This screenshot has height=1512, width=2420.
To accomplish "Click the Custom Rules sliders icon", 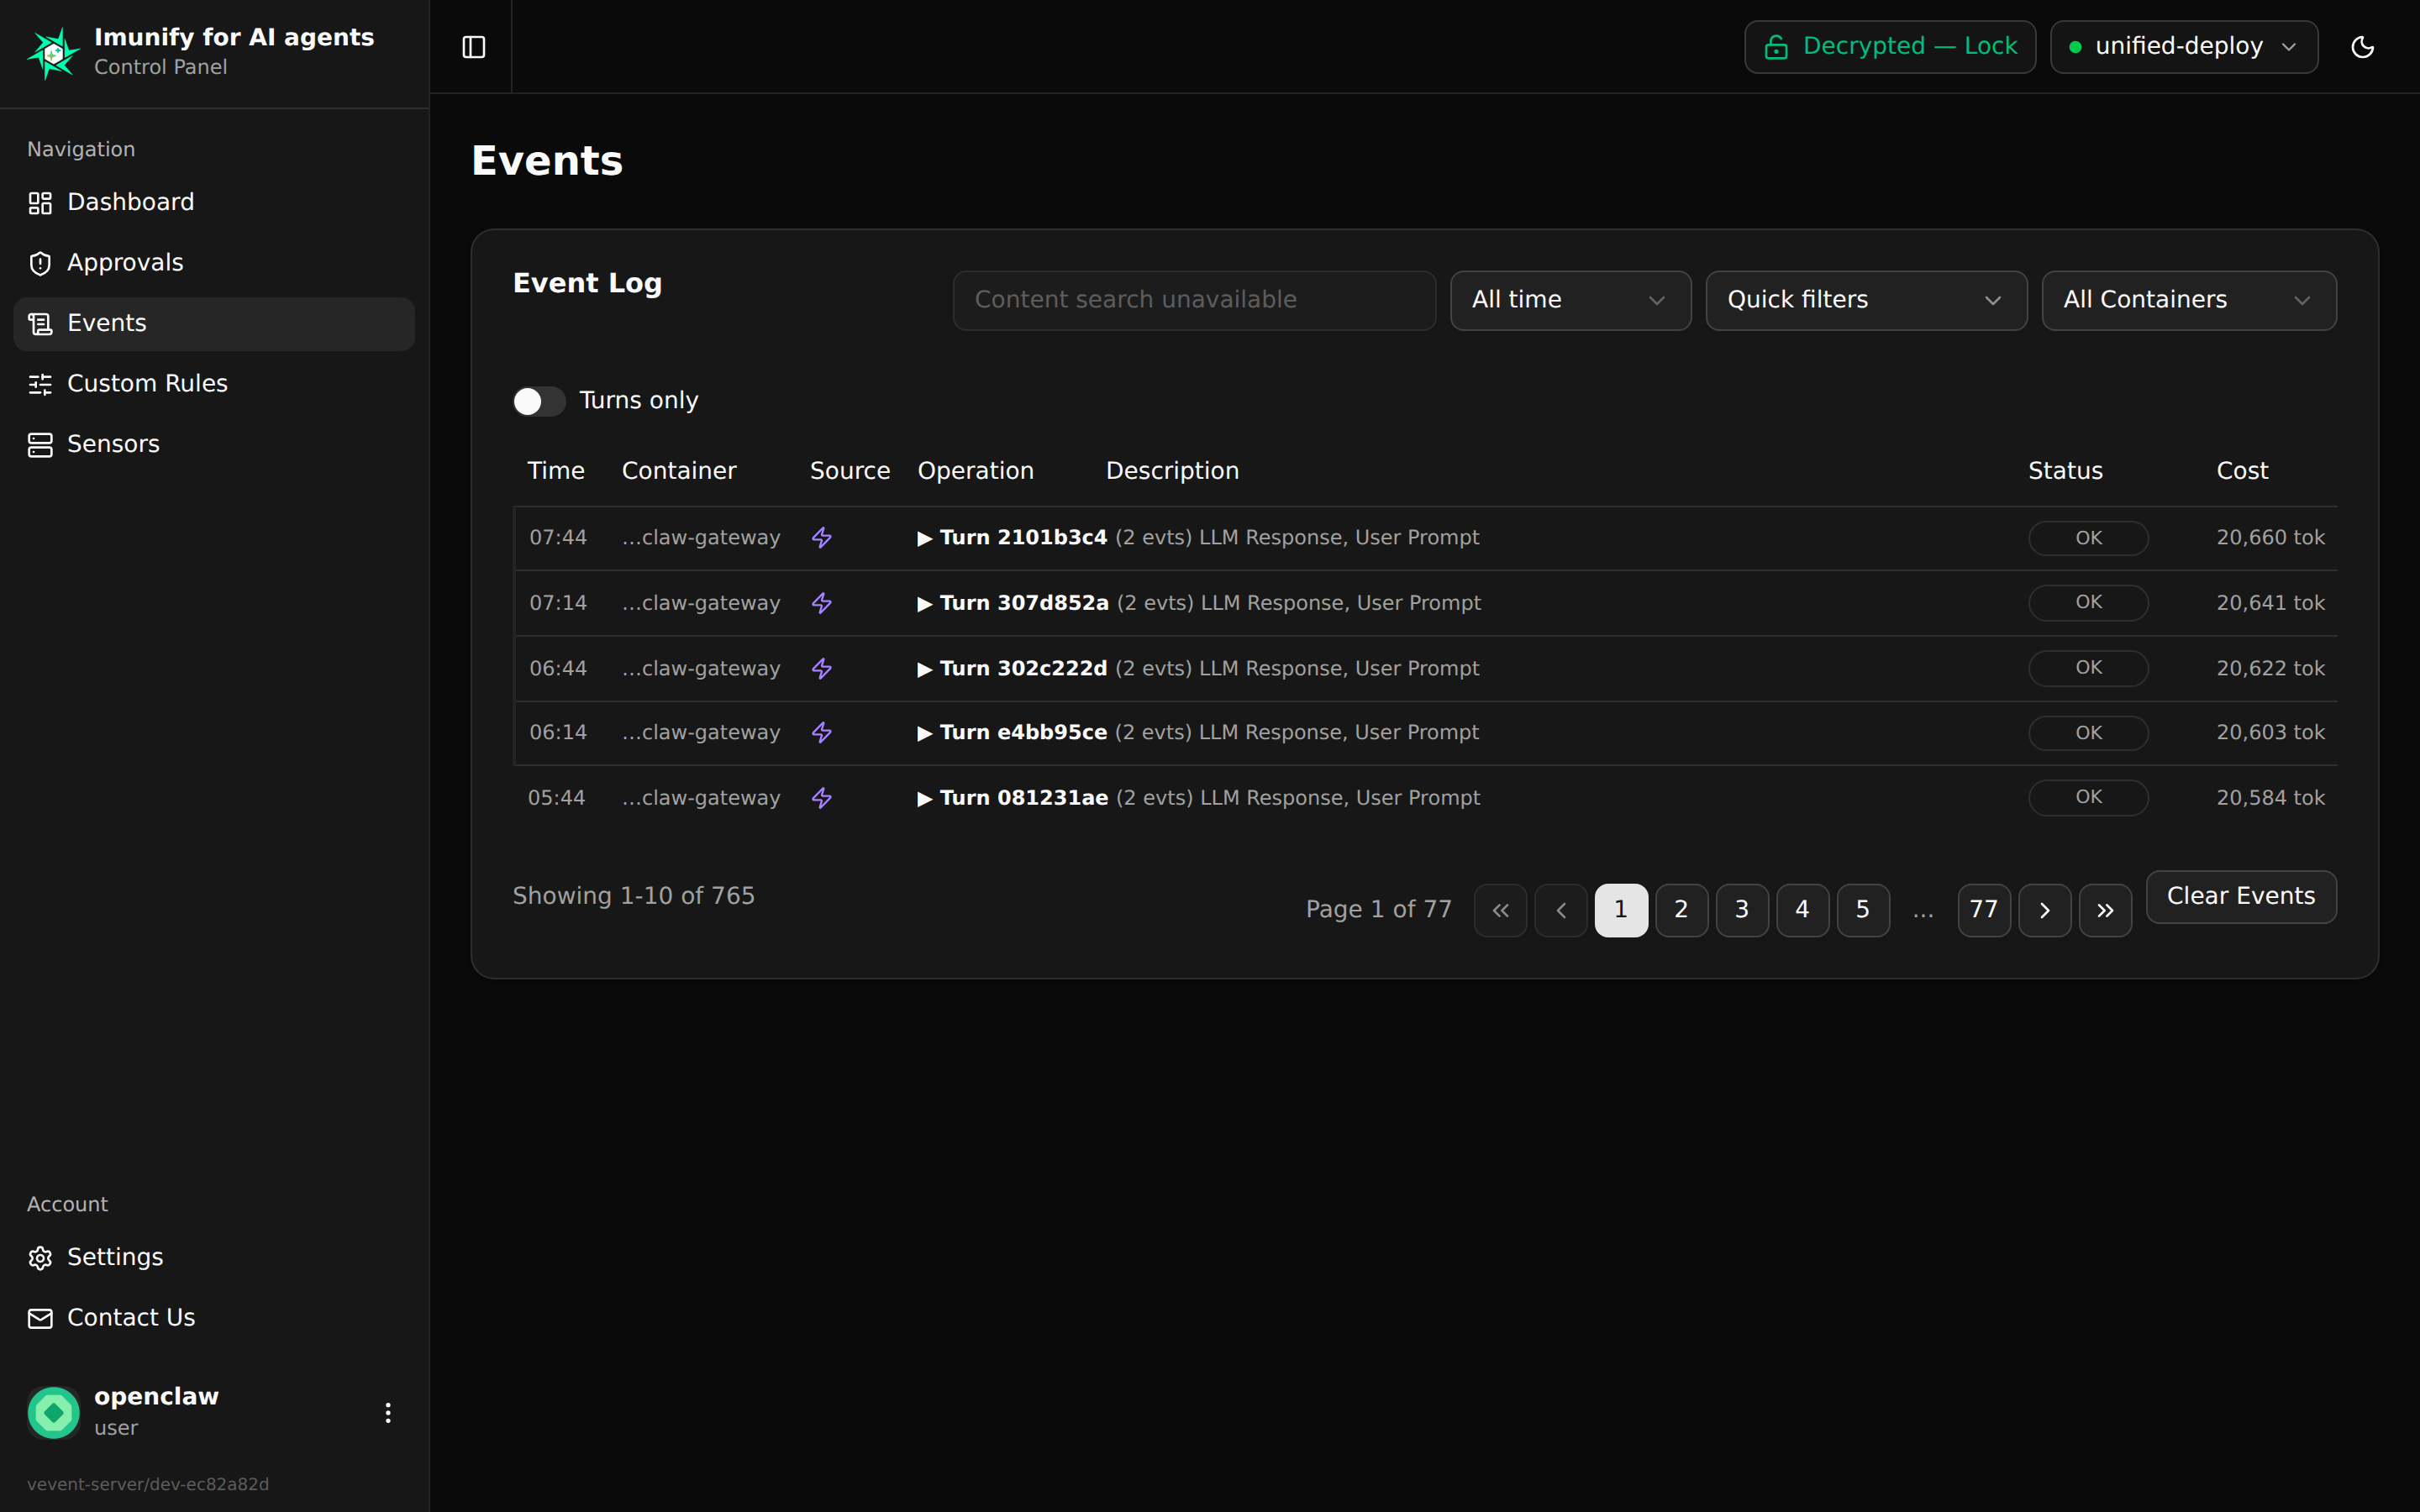I will tap(40, 384).
